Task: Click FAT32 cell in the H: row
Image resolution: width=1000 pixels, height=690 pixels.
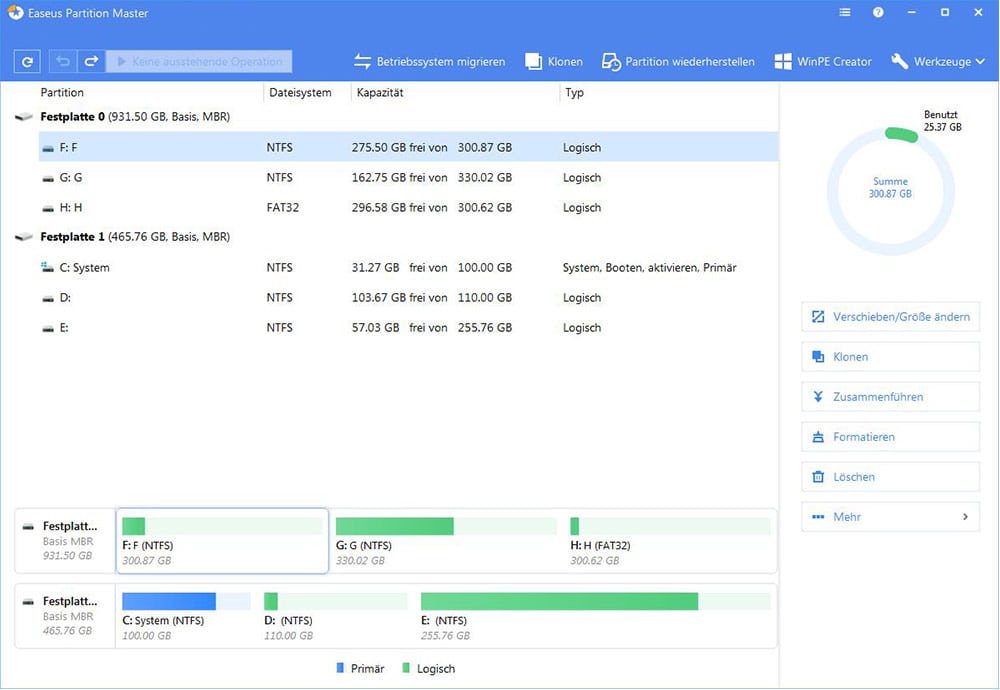Action: (x=283, y=207)
